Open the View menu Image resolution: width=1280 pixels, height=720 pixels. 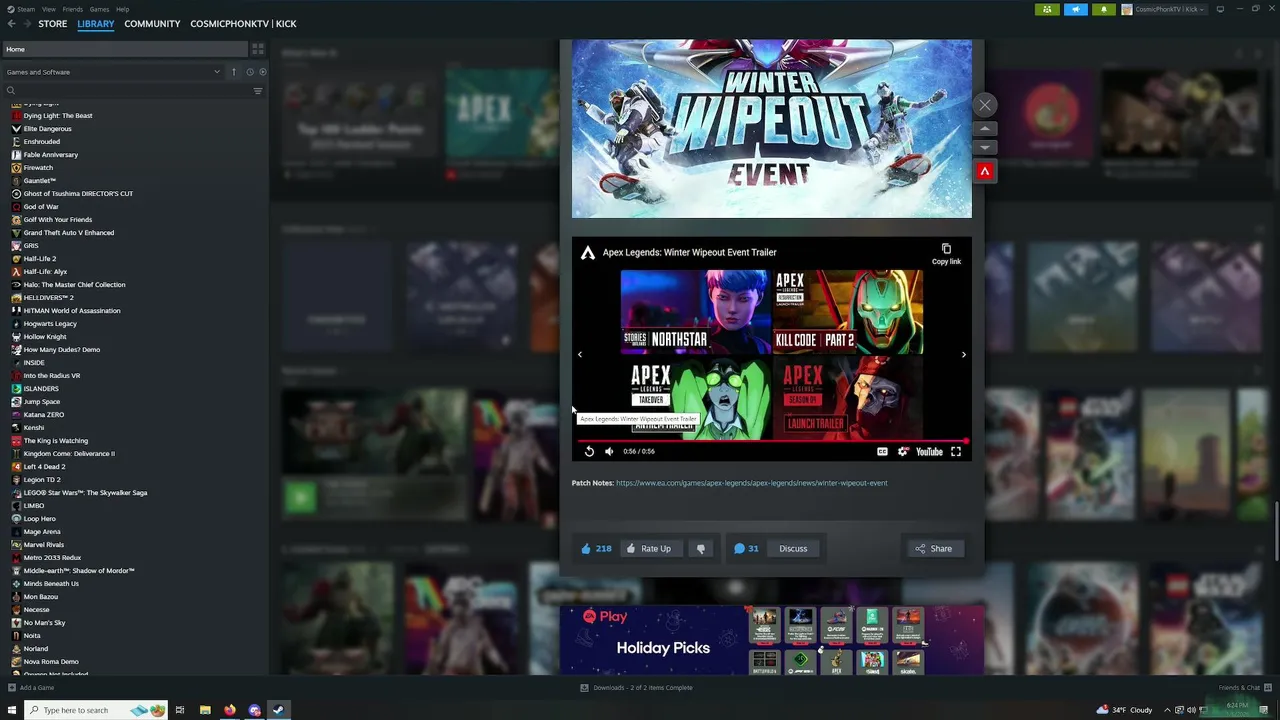pyautogui.click(x=48, y=9)
